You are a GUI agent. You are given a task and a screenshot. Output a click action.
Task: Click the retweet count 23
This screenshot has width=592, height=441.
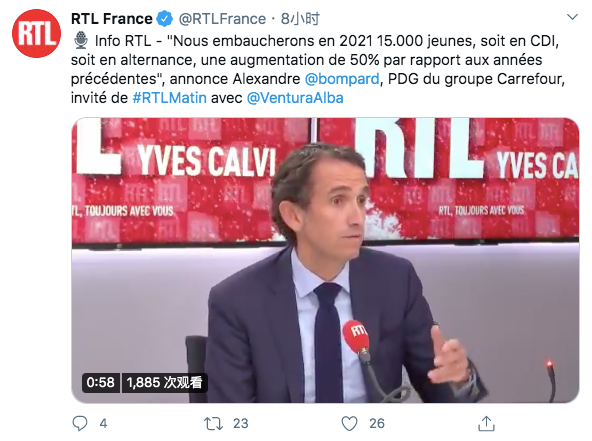240,424
